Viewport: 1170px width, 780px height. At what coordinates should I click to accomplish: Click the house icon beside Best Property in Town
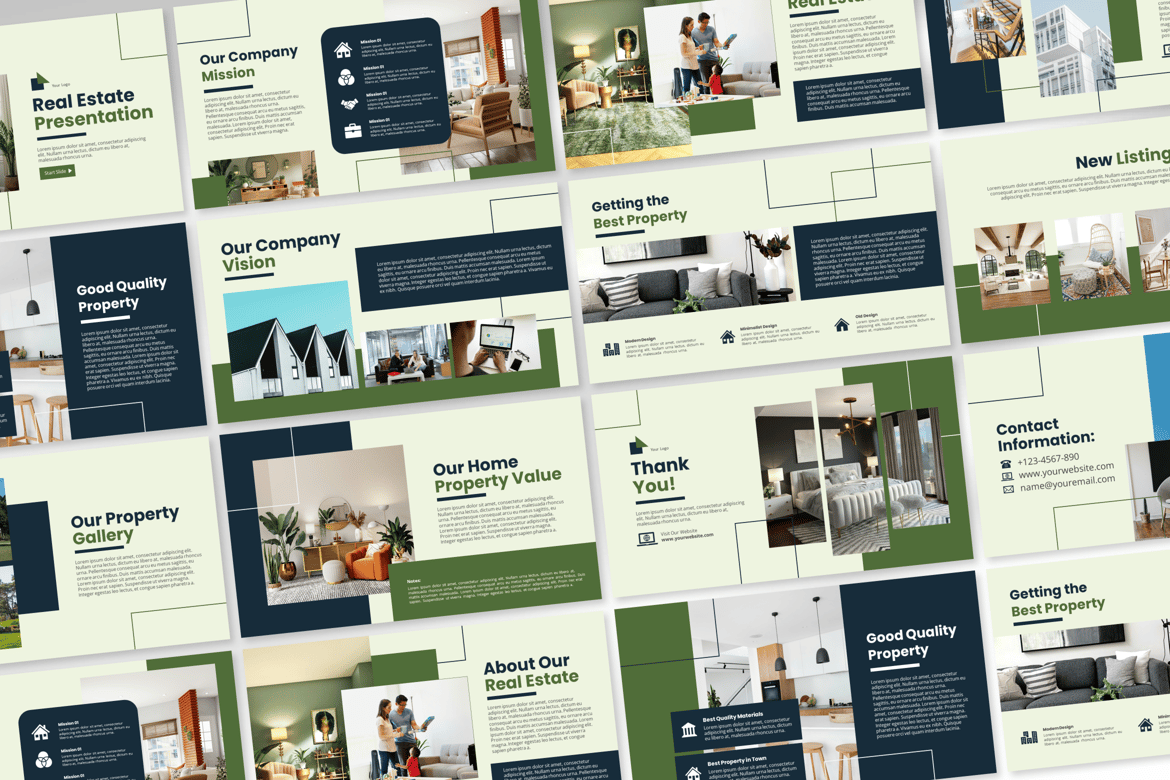[x=693, y=773]
